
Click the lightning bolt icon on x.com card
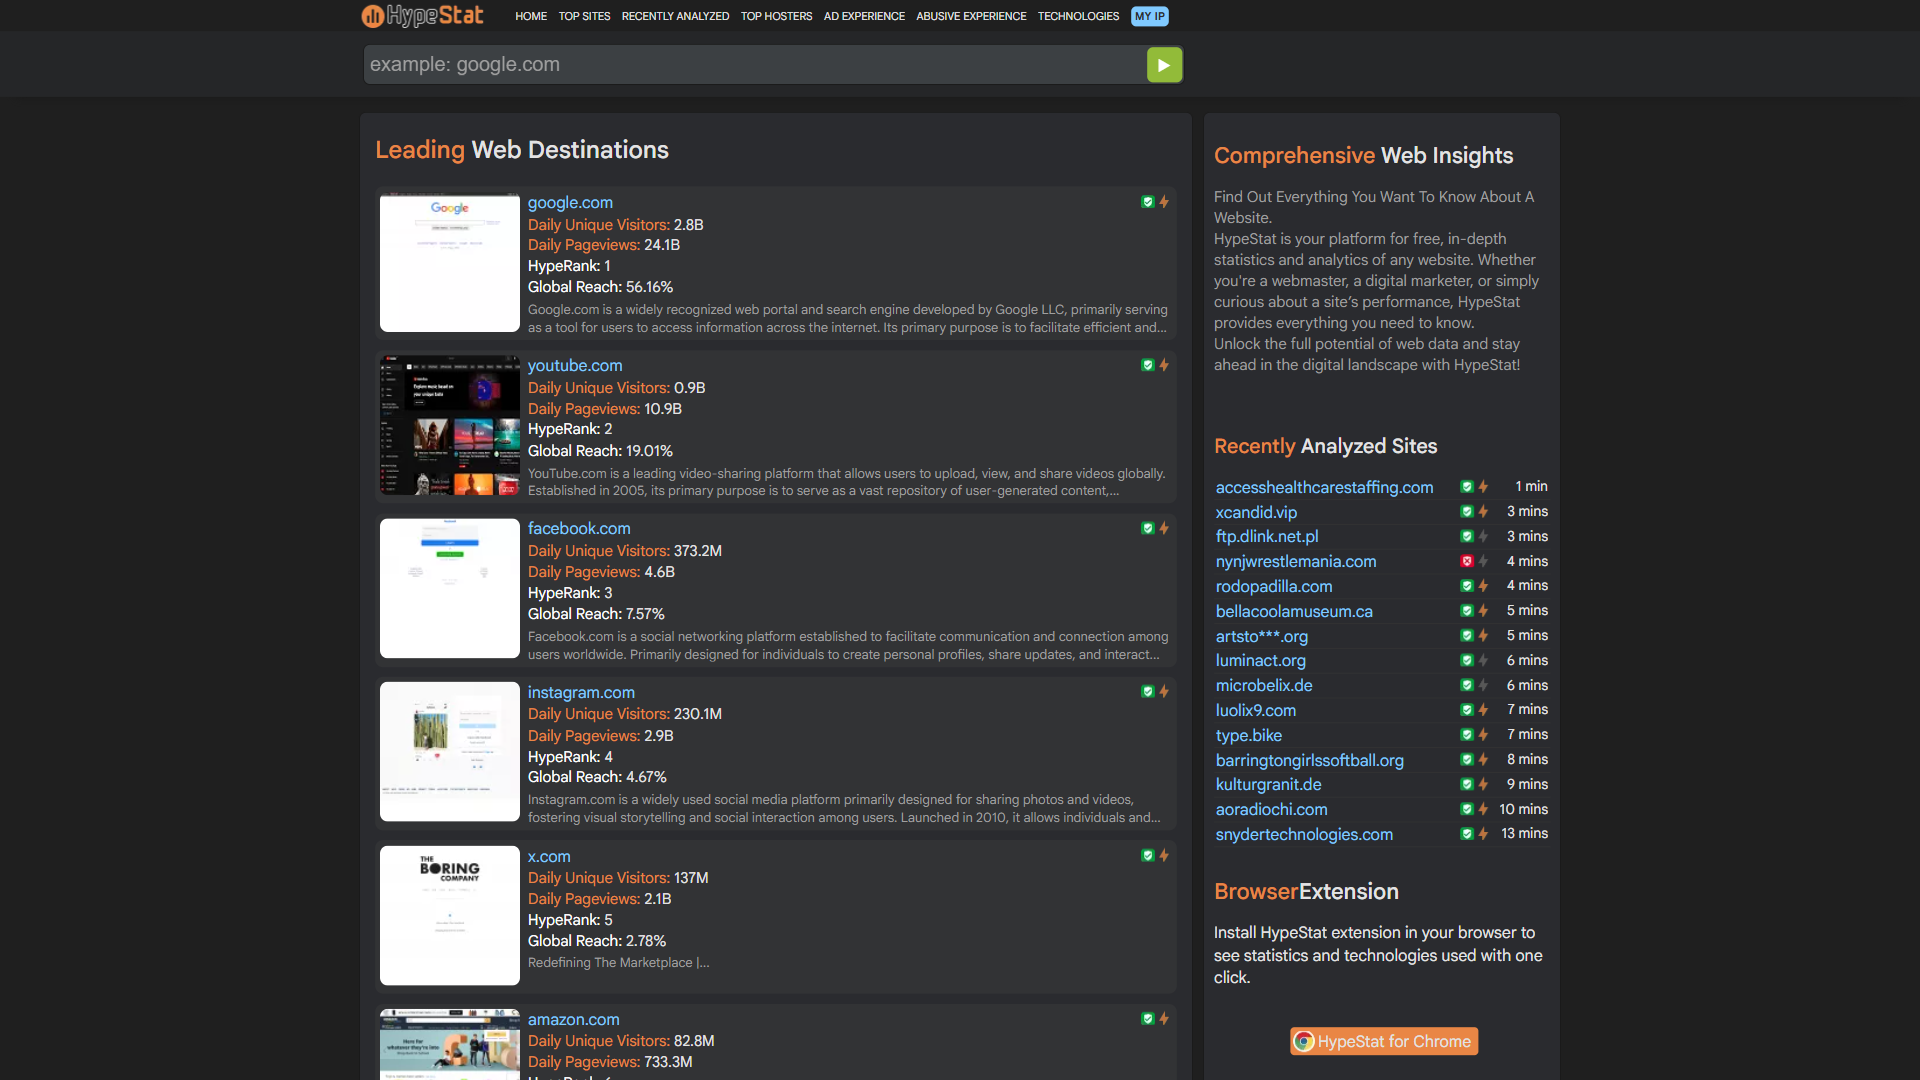click(1164, 855)
